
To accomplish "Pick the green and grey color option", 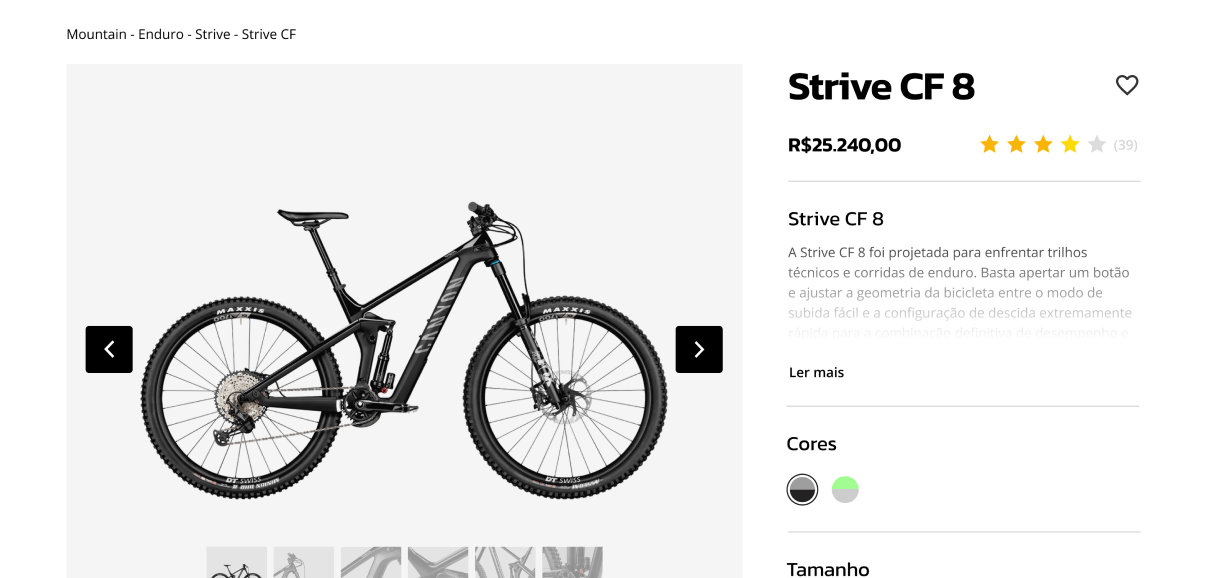I will click(x=845, y=490).
